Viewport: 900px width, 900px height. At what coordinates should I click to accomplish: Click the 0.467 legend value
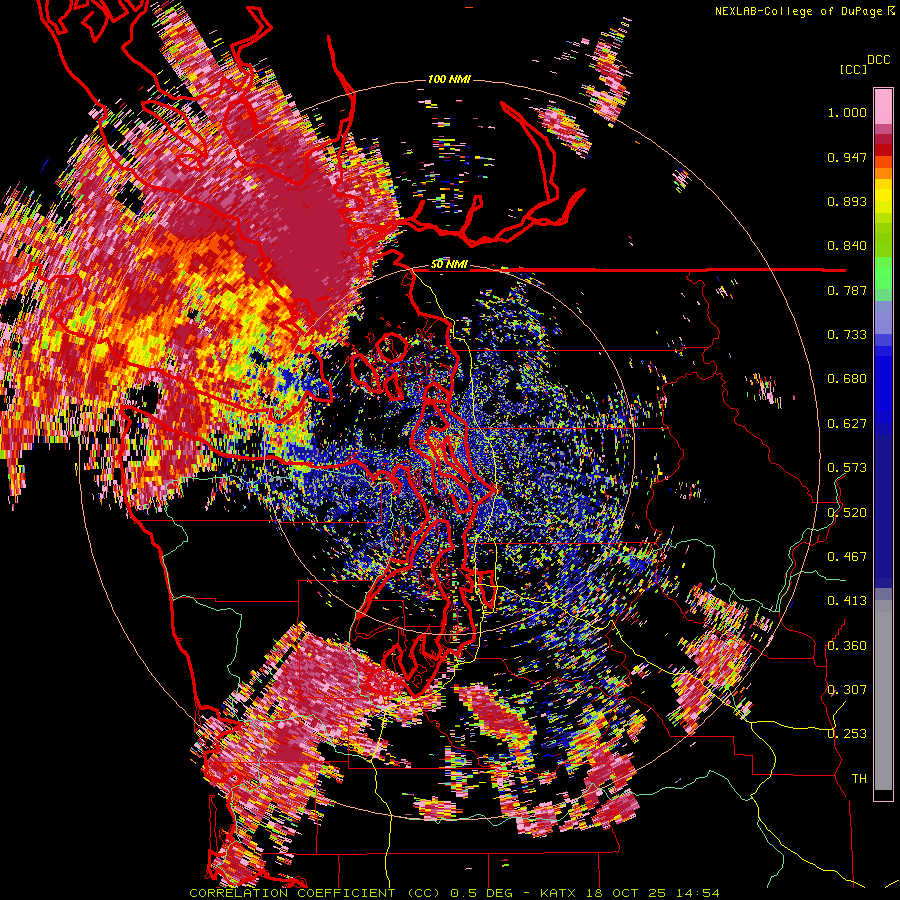click(x=847, y=557)
